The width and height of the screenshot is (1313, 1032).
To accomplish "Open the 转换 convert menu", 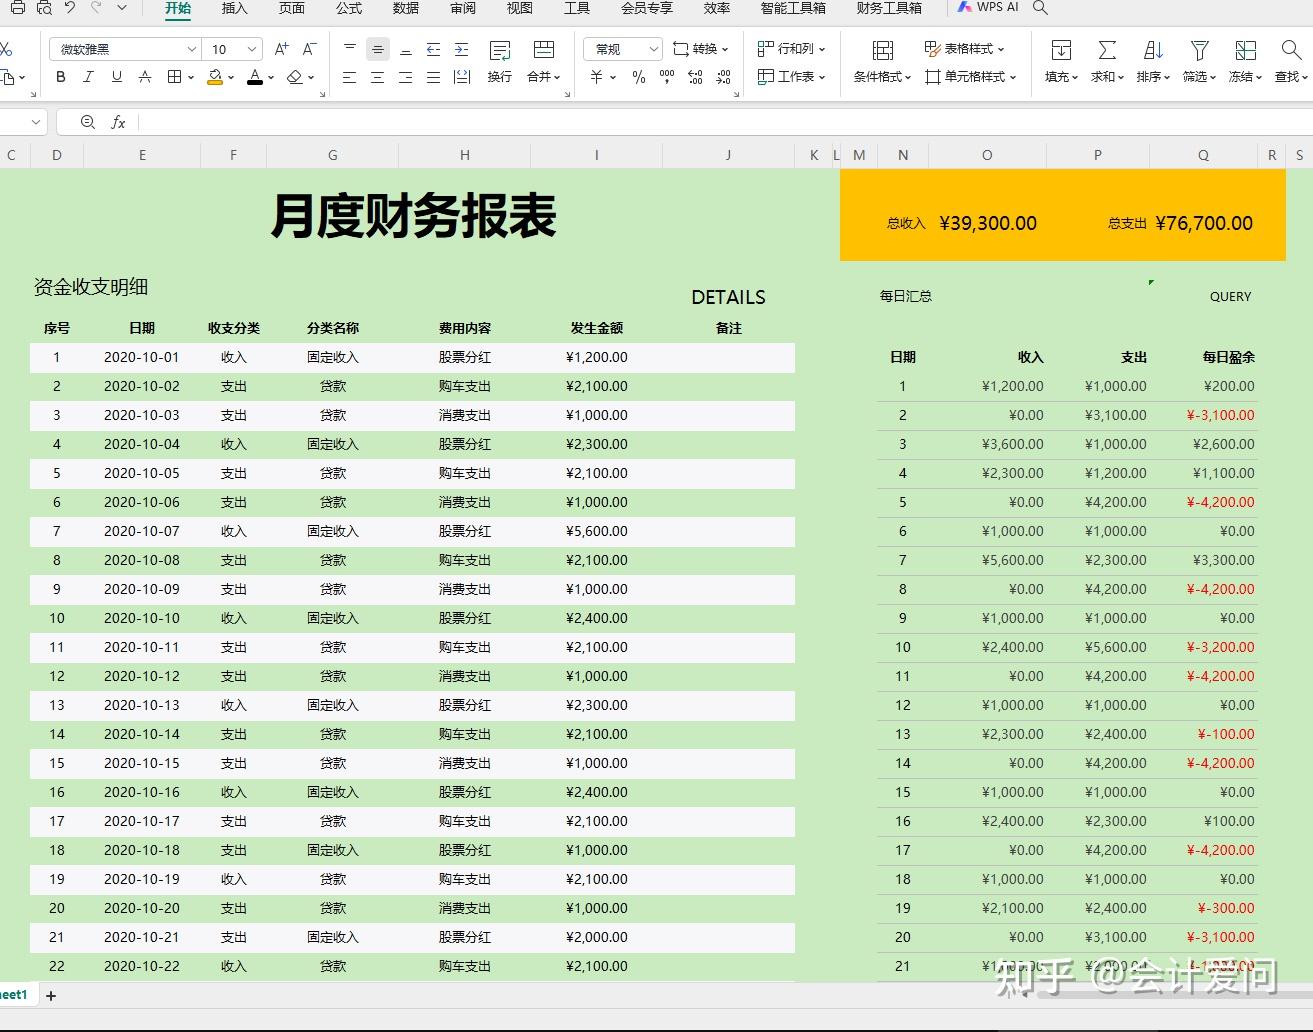I will tap(700, 49).
